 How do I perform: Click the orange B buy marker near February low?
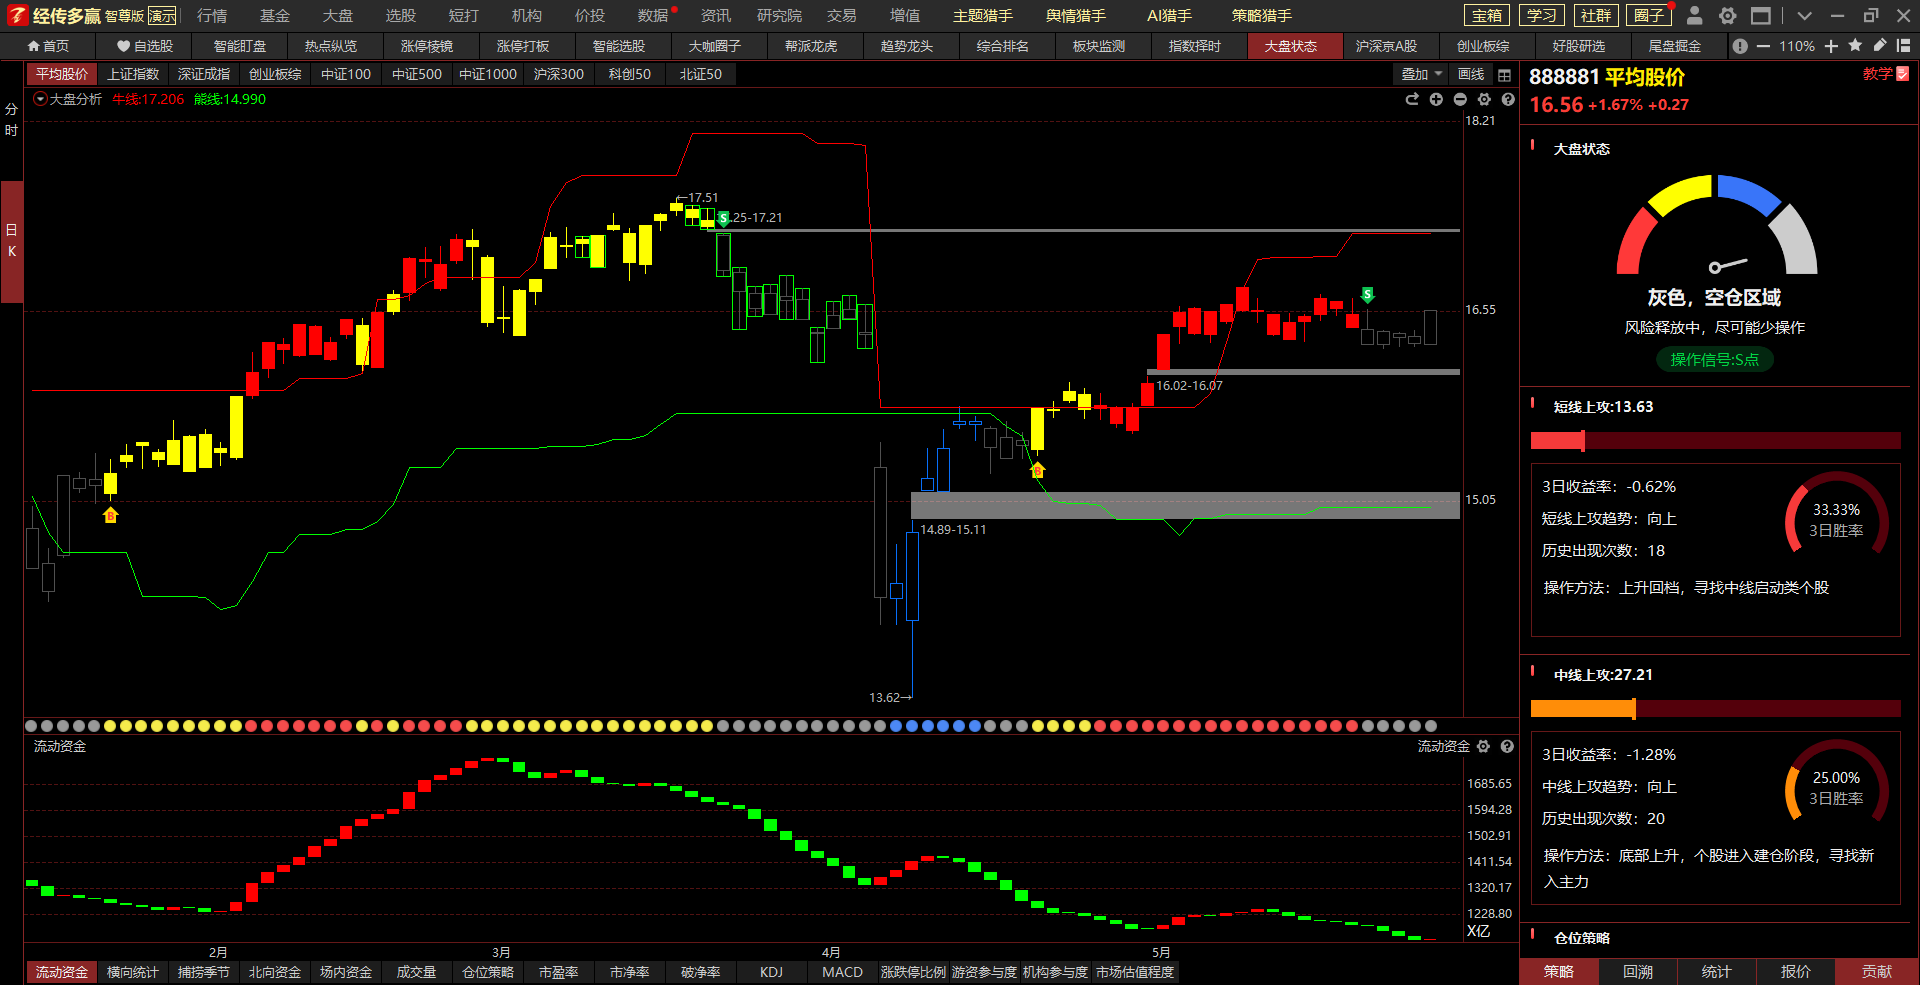point(110,515)
